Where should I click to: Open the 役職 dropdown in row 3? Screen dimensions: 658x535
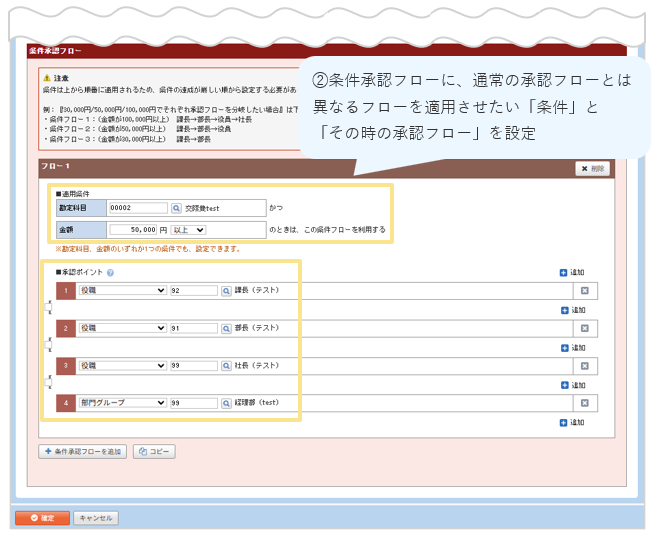click(x=123, y=365)
